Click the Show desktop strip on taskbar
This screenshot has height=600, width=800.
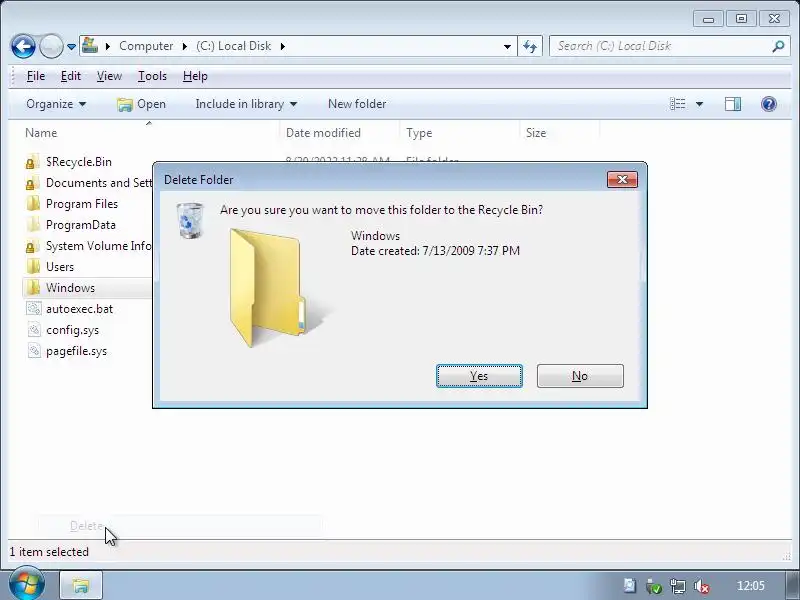click(x=792, y=585)
